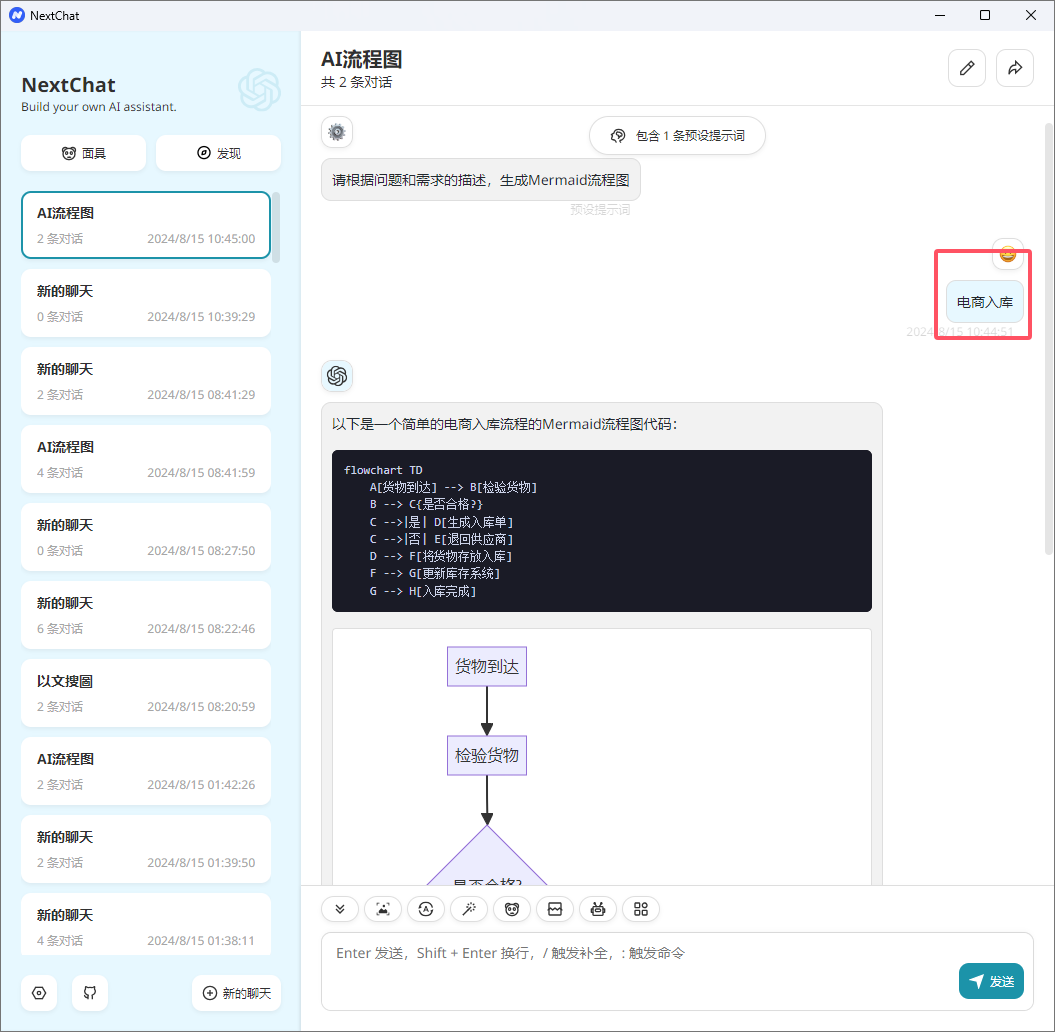
Task: Click the clear context broken-image icon
Action: 555,909
